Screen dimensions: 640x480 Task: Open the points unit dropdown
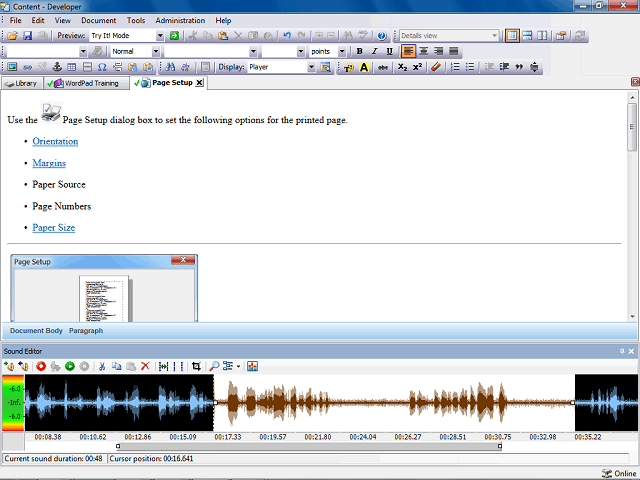tap(342, 51)
